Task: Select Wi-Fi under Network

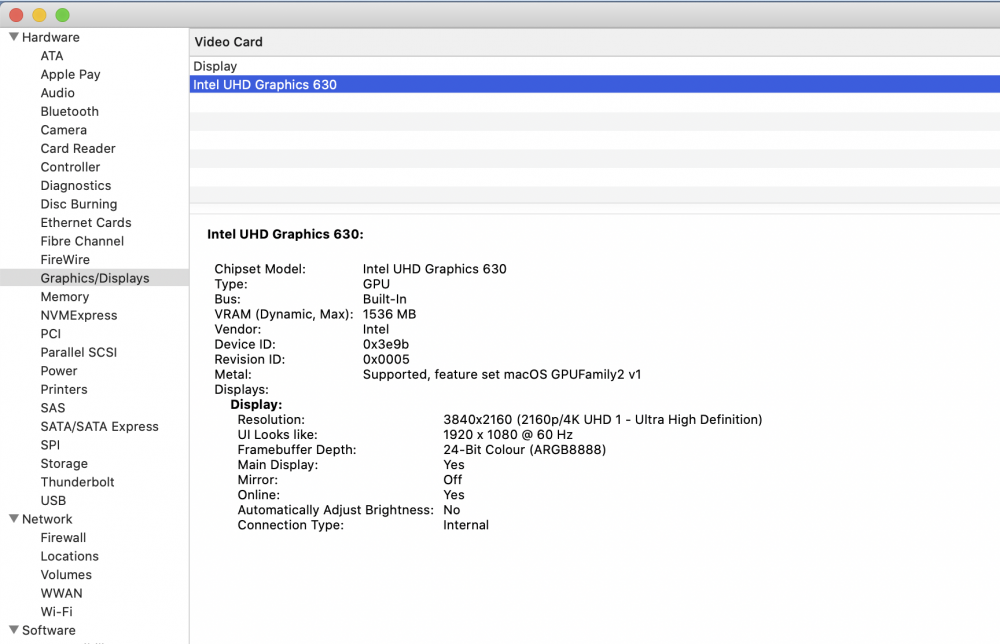Action: (57, 611)
